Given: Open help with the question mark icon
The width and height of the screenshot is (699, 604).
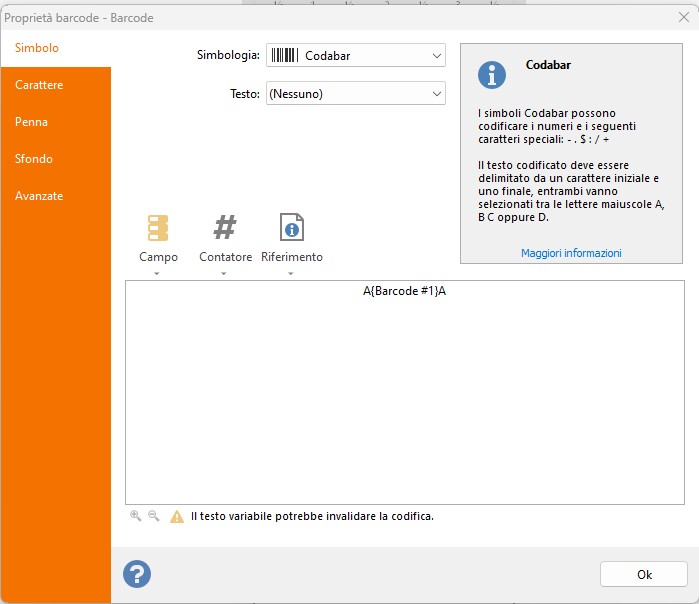Looking at the screenshot, I should pyautogui.click(x=137, y=574).
